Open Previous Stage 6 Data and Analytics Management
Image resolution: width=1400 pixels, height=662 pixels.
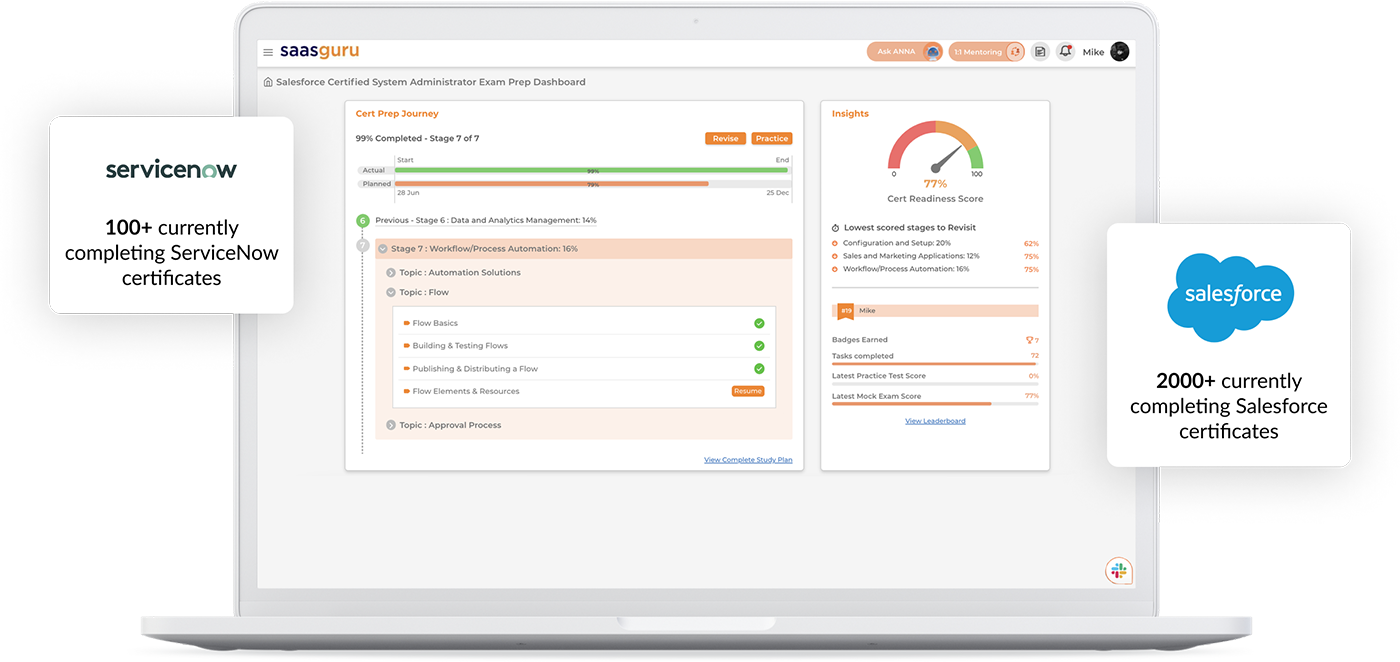click(486, 221)
